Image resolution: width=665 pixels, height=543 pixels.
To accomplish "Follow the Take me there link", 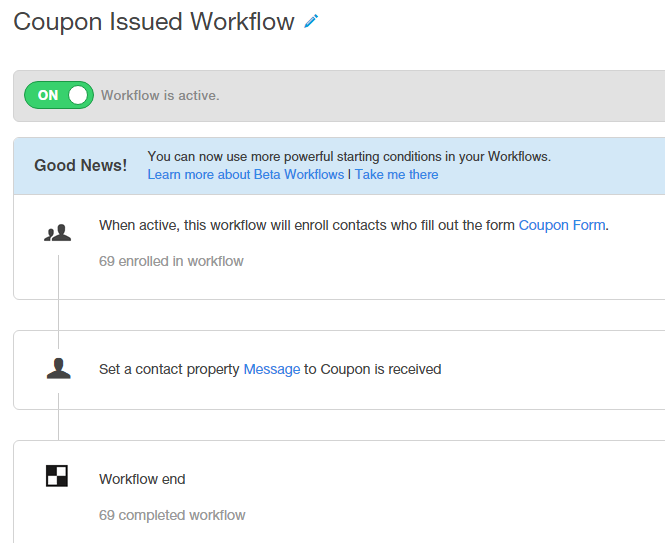I will [x=397, y=174].
